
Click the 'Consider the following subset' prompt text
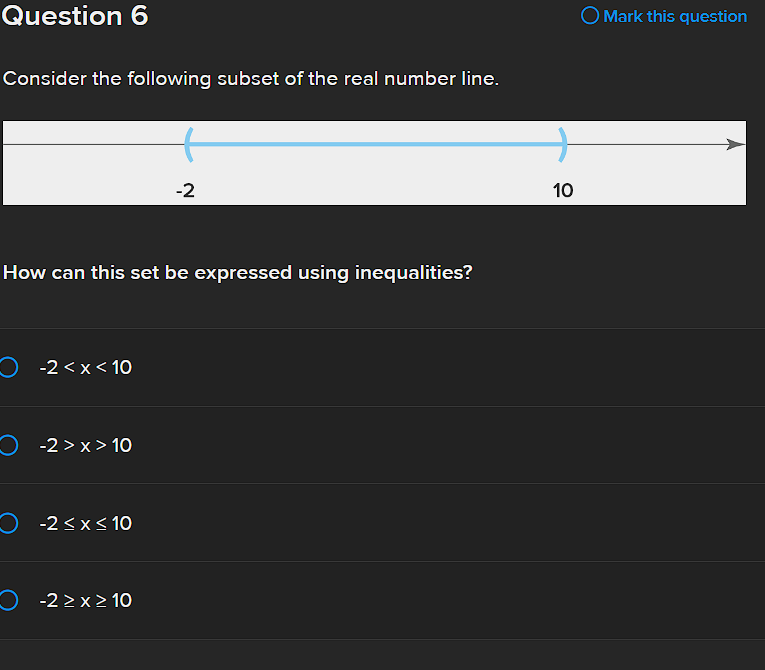click(250, 78)
